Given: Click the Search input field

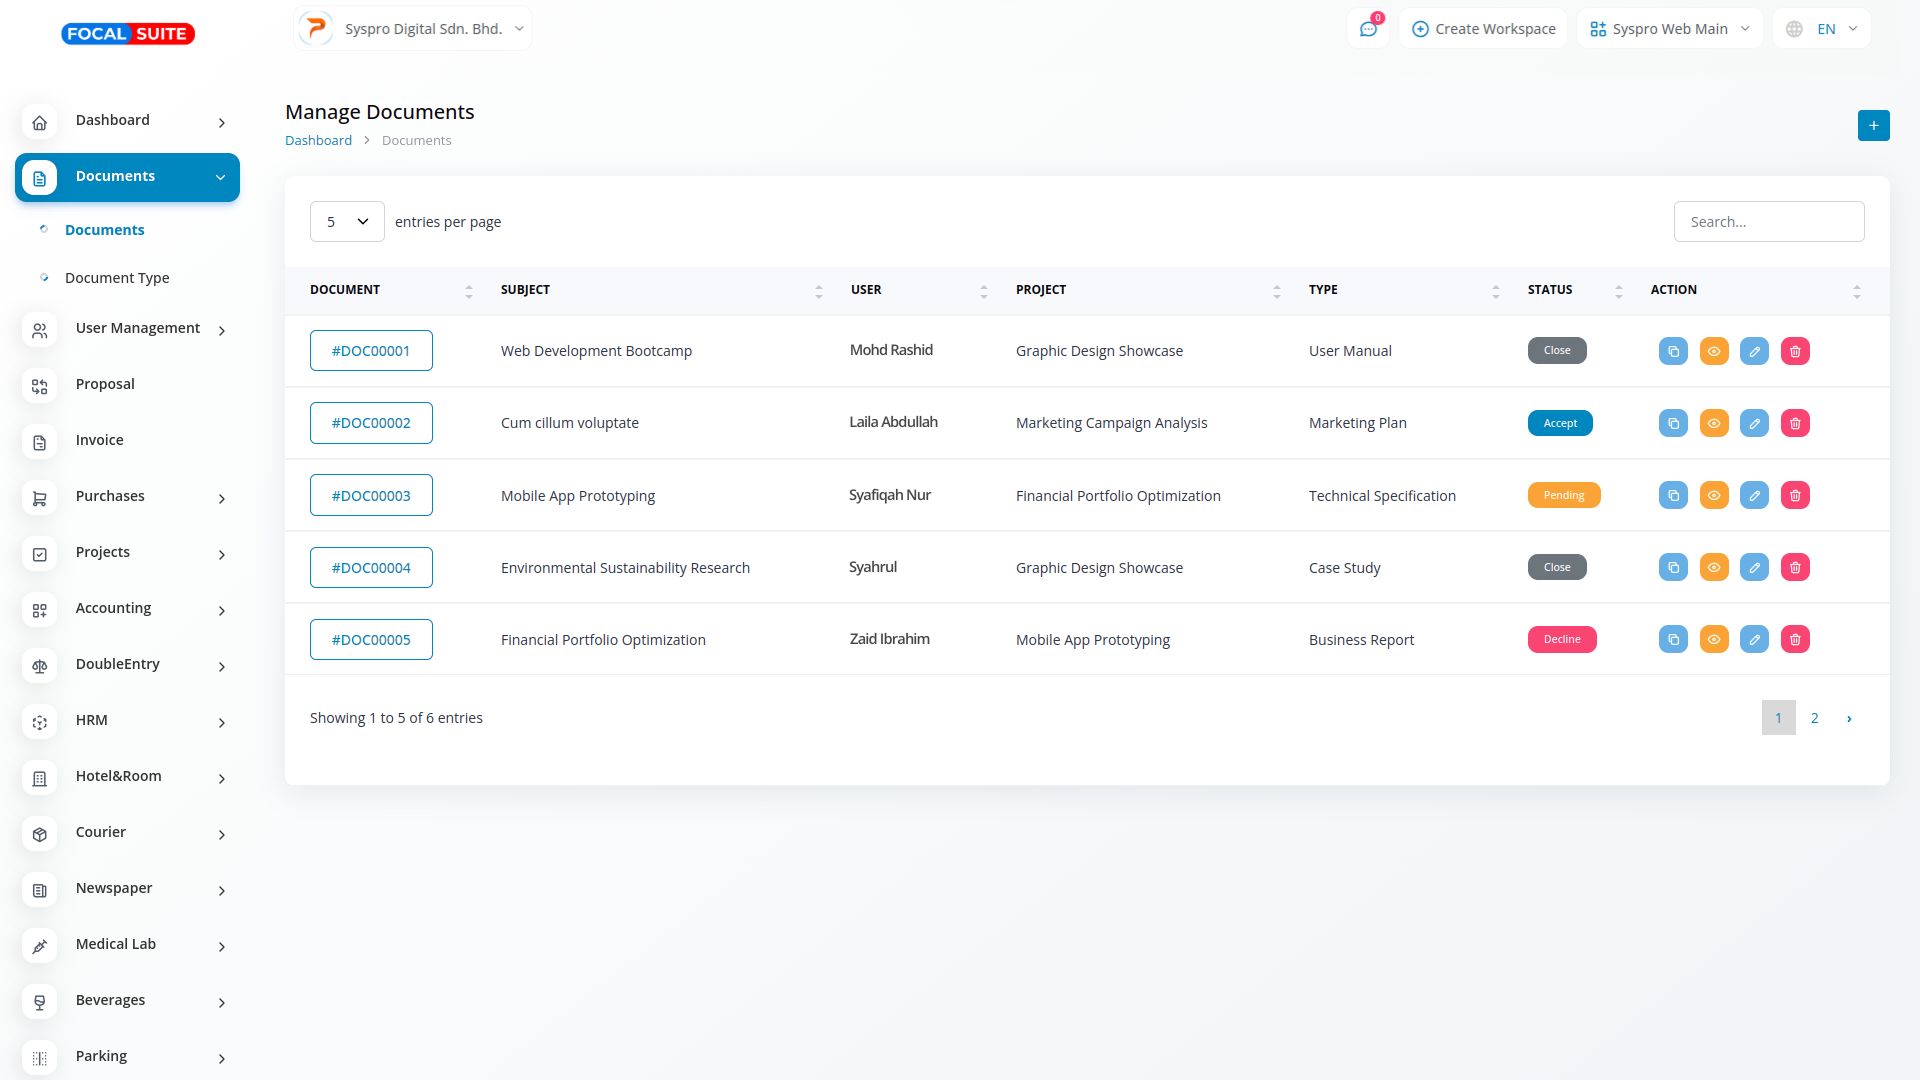Looking at the screenshot, I should (1768, 222).
